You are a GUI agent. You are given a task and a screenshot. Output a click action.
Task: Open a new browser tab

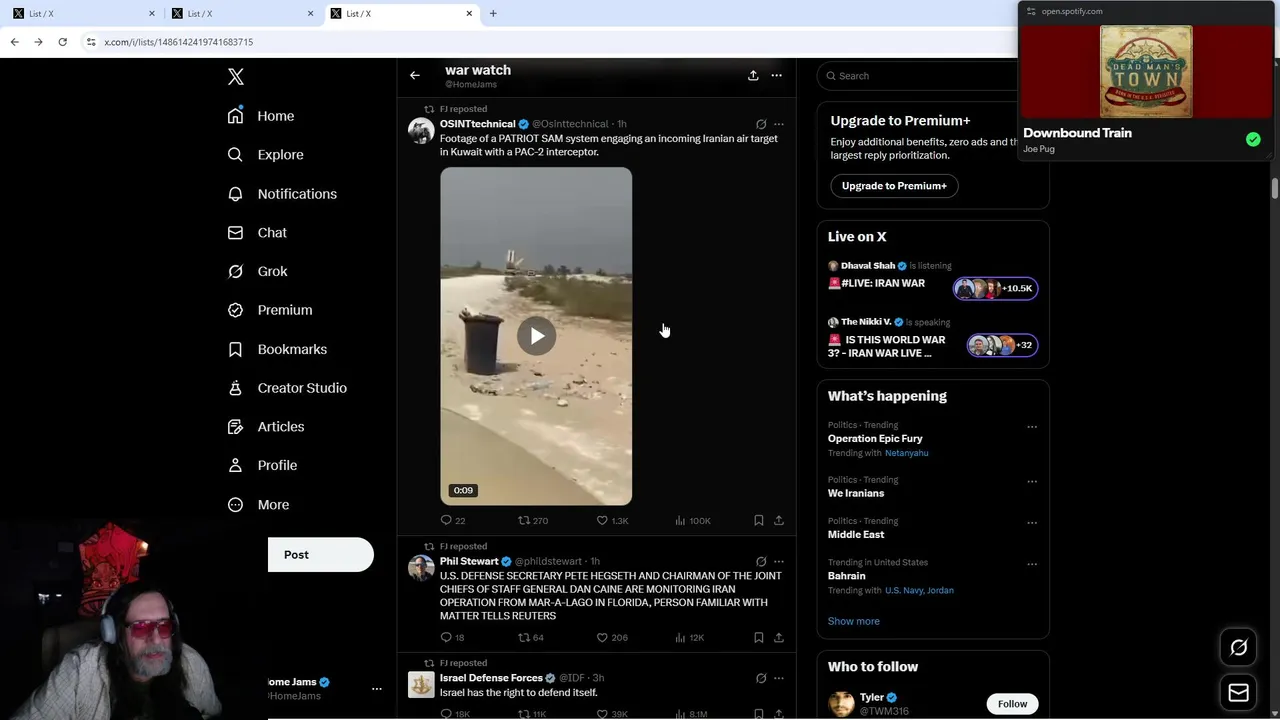click(x=493, y=14)
